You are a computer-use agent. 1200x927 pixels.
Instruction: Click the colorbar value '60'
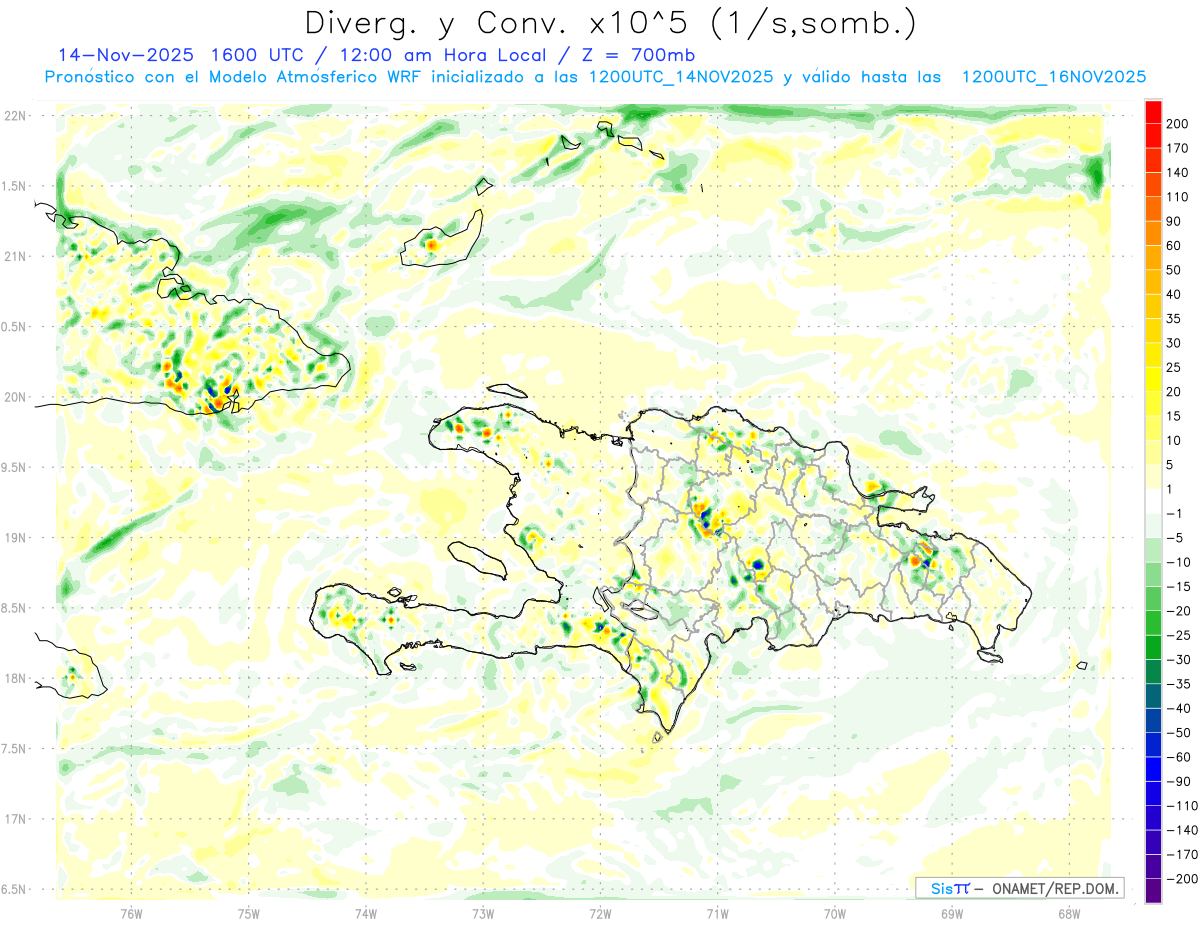(1175, 246)
